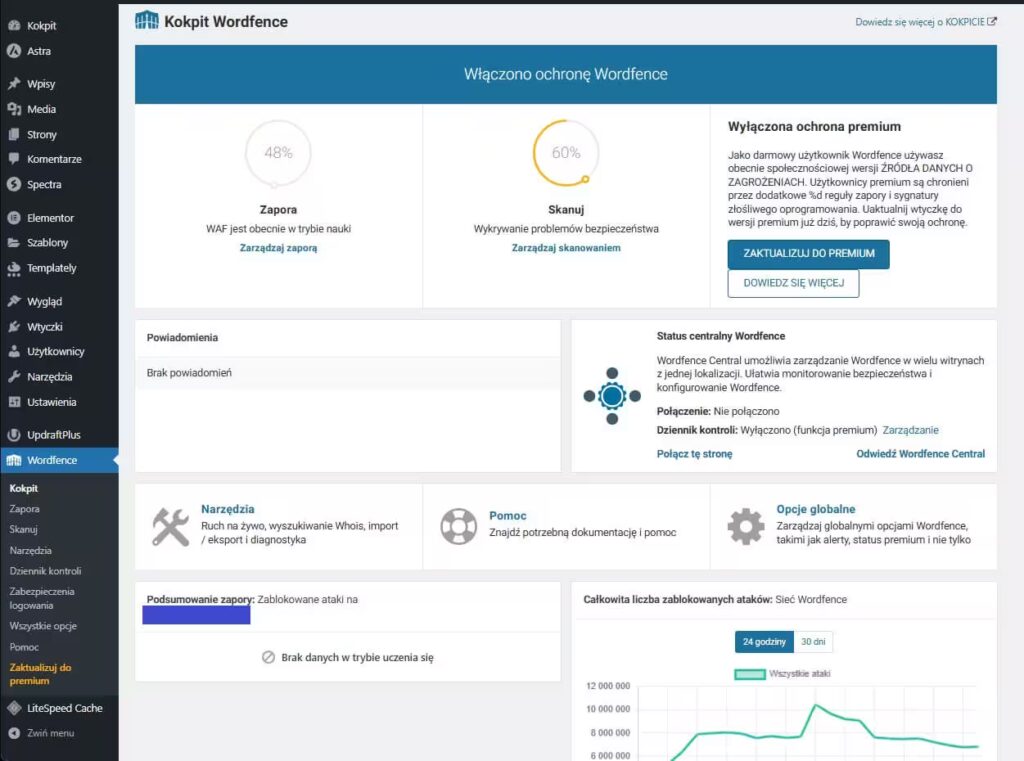Click the Komentarze comment bubble icon
This screenshot has height=761, width=1024.
pyautogui.click(x=14, y=159)
